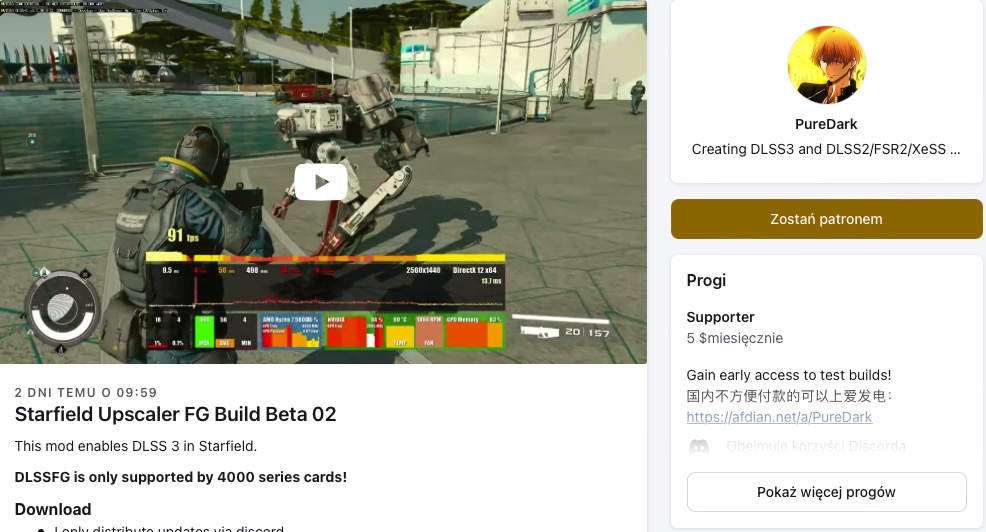
Task: Open Starfield Upscaler FG Build Beta 02 post
Action: [x=175, y=414]
